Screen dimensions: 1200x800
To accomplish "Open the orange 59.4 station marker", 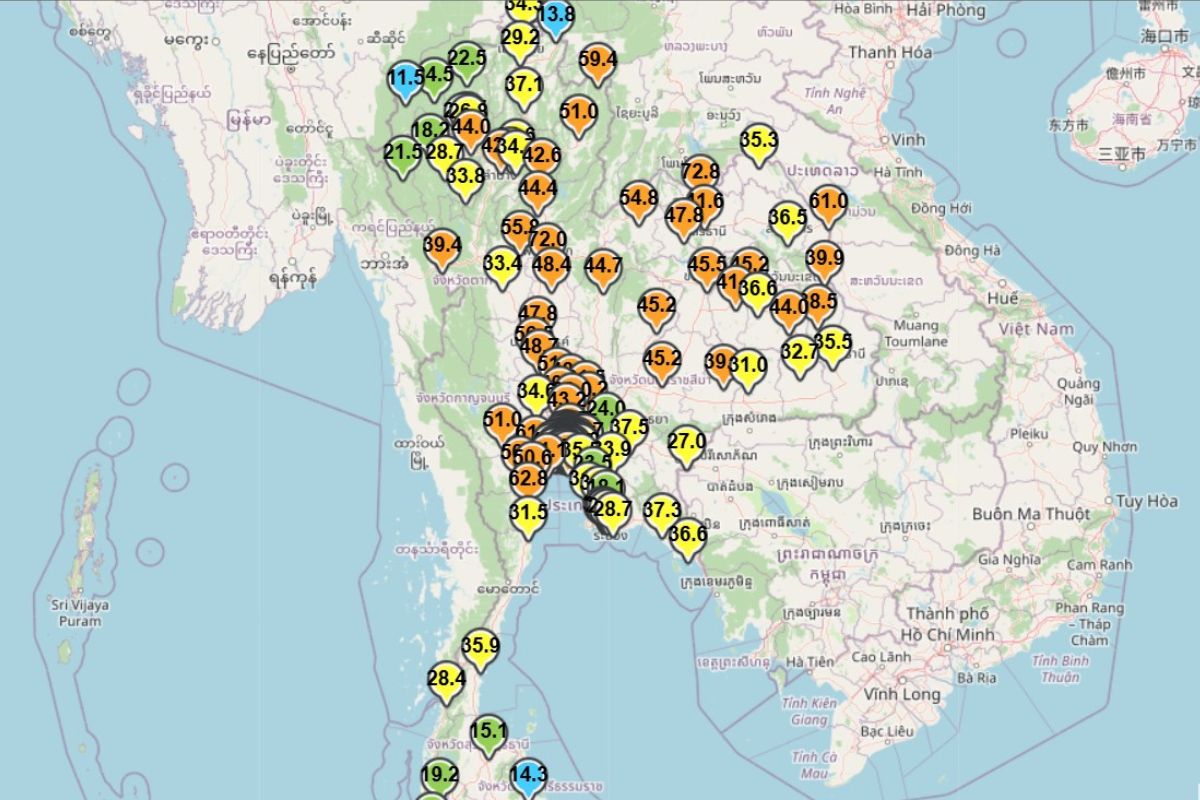I will (597, 64).
